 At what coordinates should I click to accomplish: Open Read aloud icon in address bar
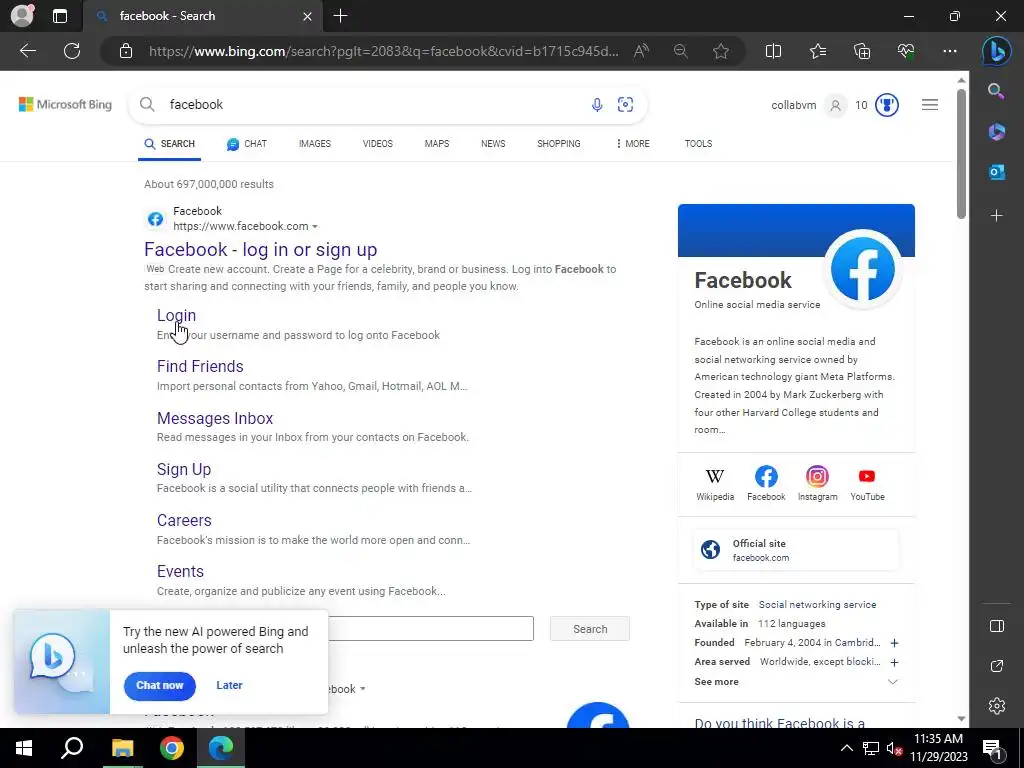tap(641, 51)
